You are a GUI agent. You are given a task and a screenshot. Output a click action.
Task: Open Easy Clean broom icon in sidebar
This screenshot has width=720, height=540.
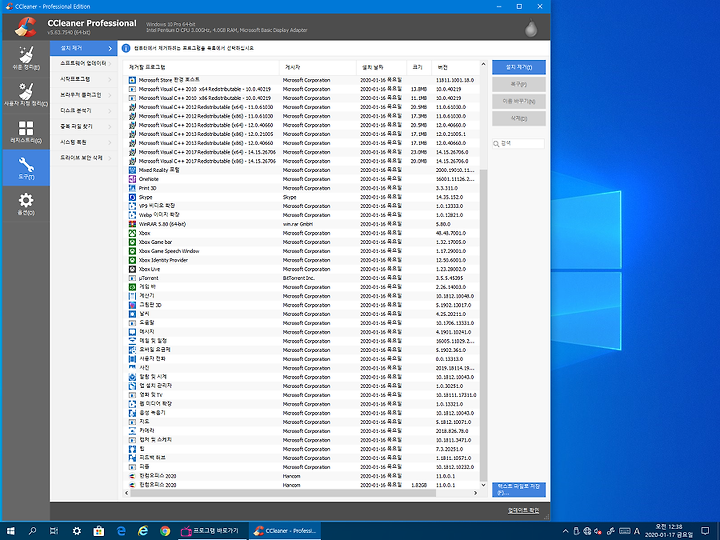click(x=26, y=55)
